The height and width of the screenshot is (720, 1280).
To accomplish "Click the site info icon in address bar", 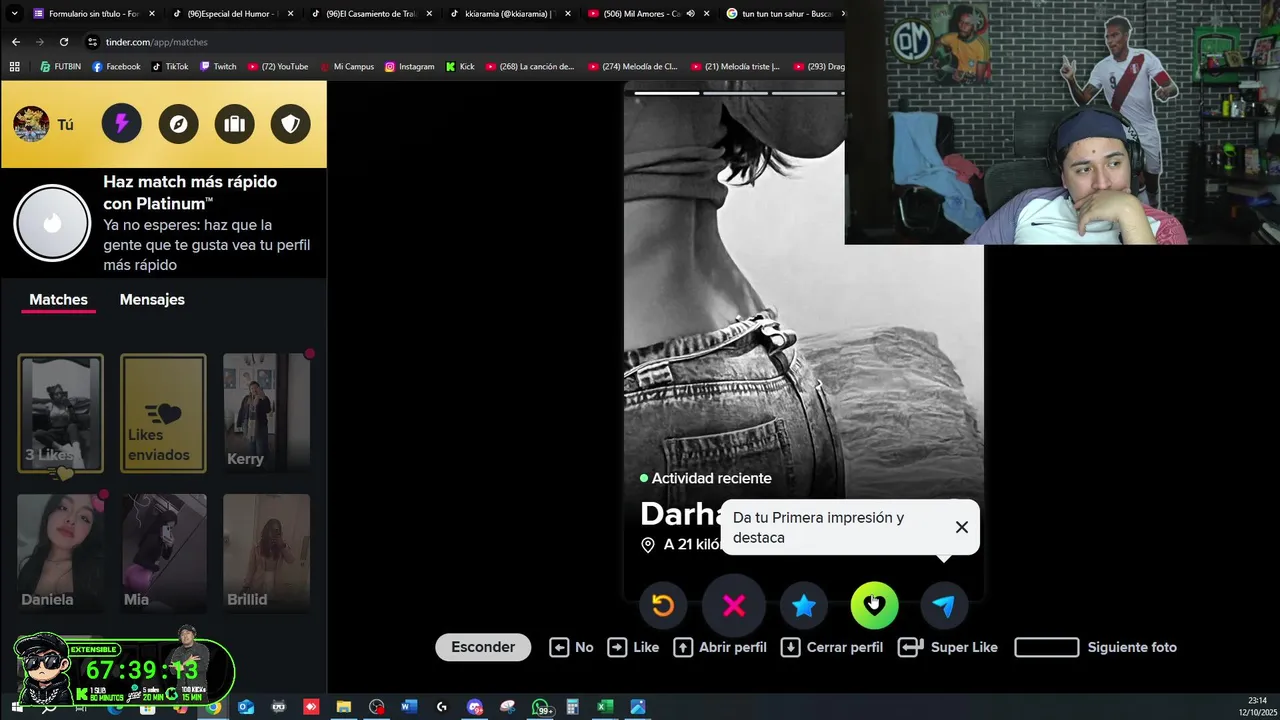I will coord(92,42).
